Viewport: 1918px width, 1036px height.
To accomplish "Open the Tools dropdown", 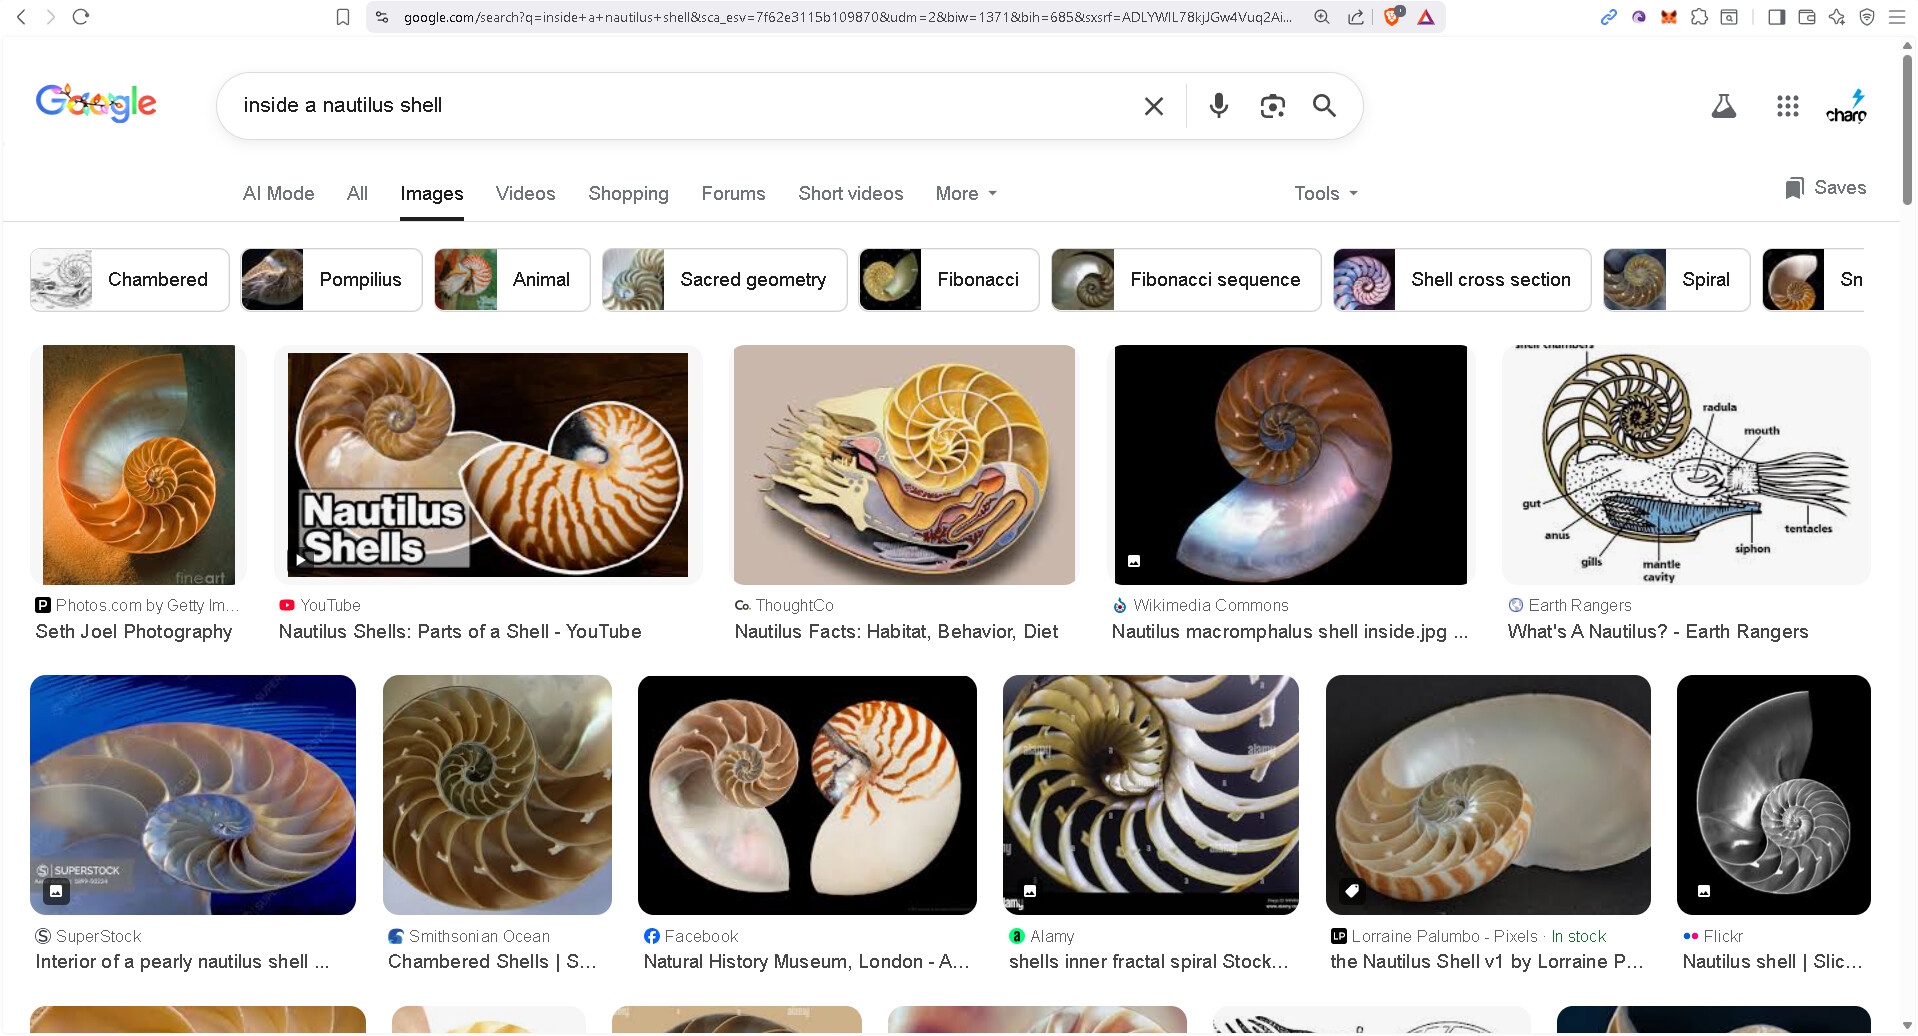I will coord(1325,193).
